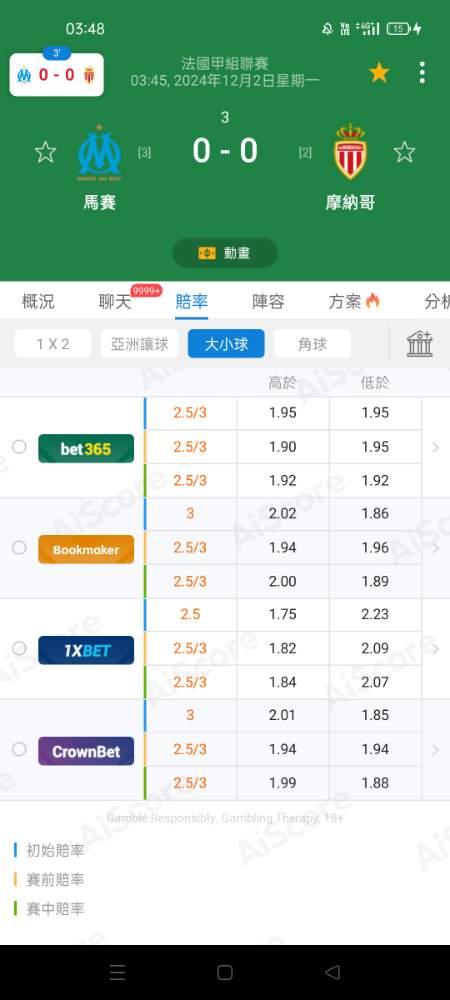Tap the 賽中賠率 legend entry
The height and width of the screenshot is (1000, 450).
[49, 909]
